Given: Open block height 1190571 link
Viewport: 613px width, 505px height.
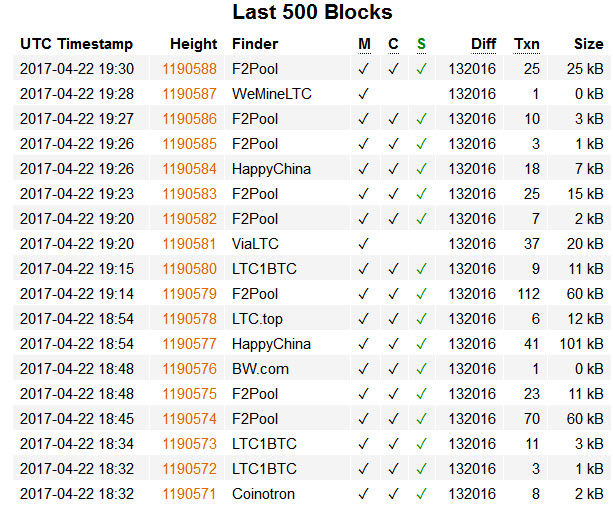Looking at the screenshot, I should [x=189, y=494].
